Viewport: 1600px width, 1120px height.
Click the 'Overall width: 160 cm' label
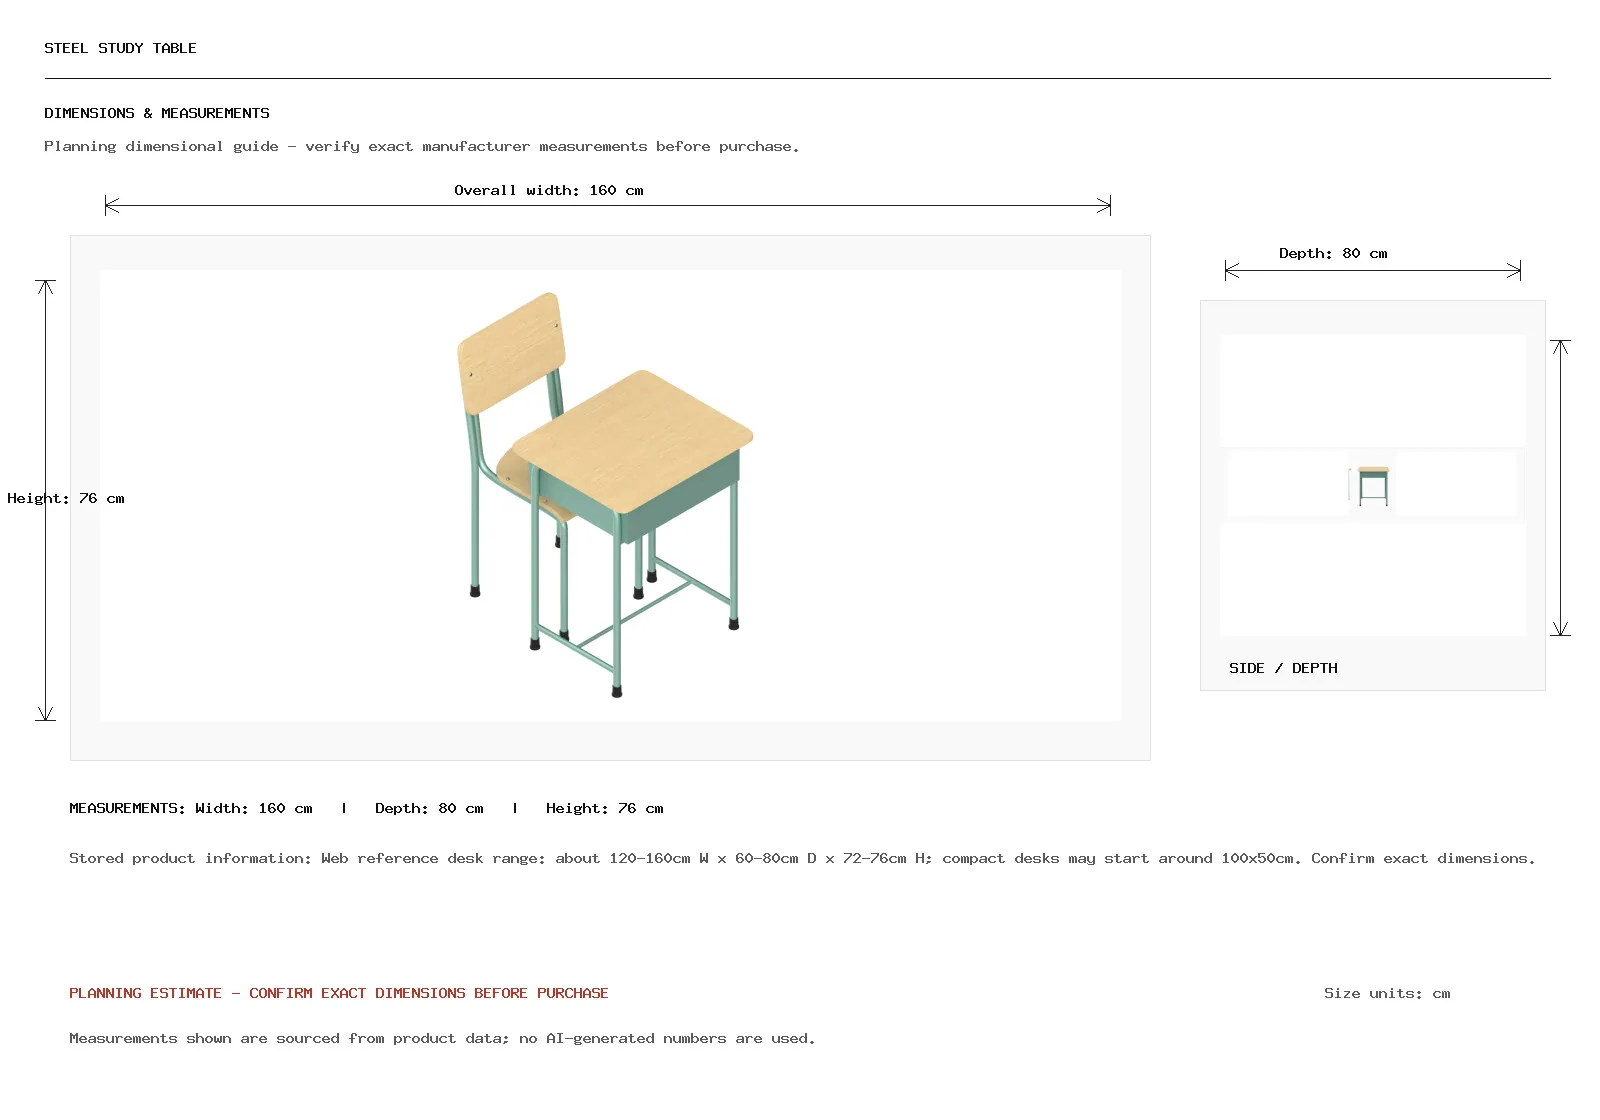548,190
